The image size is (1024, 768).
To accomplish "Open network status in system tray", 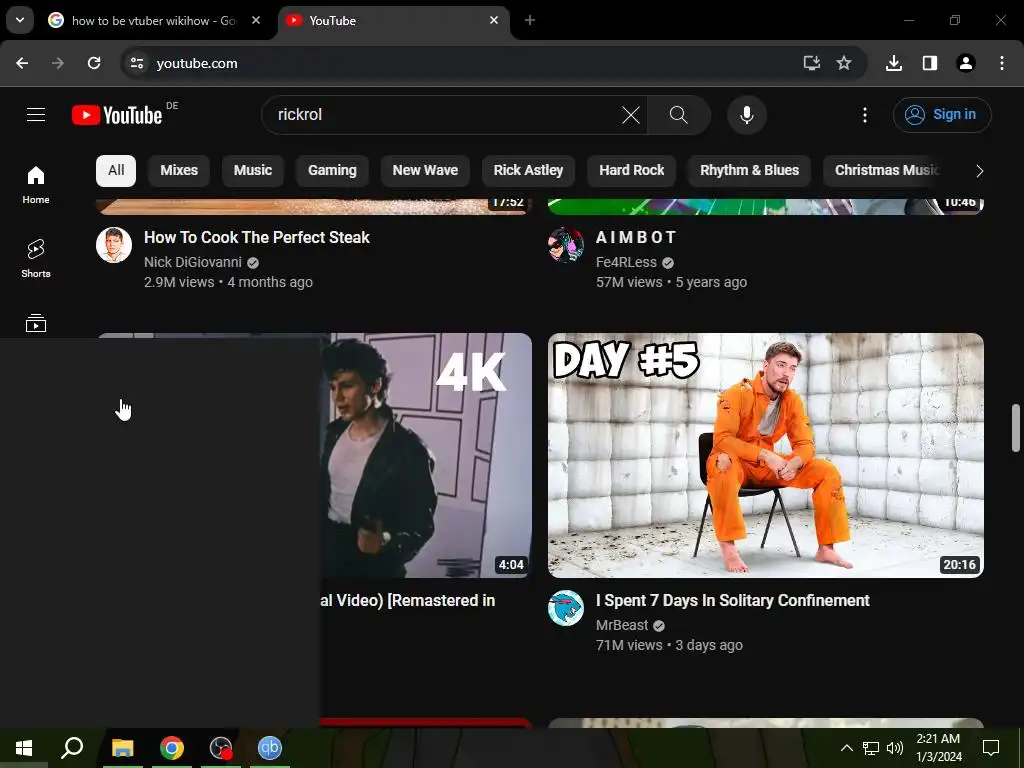I will (871, 748).
